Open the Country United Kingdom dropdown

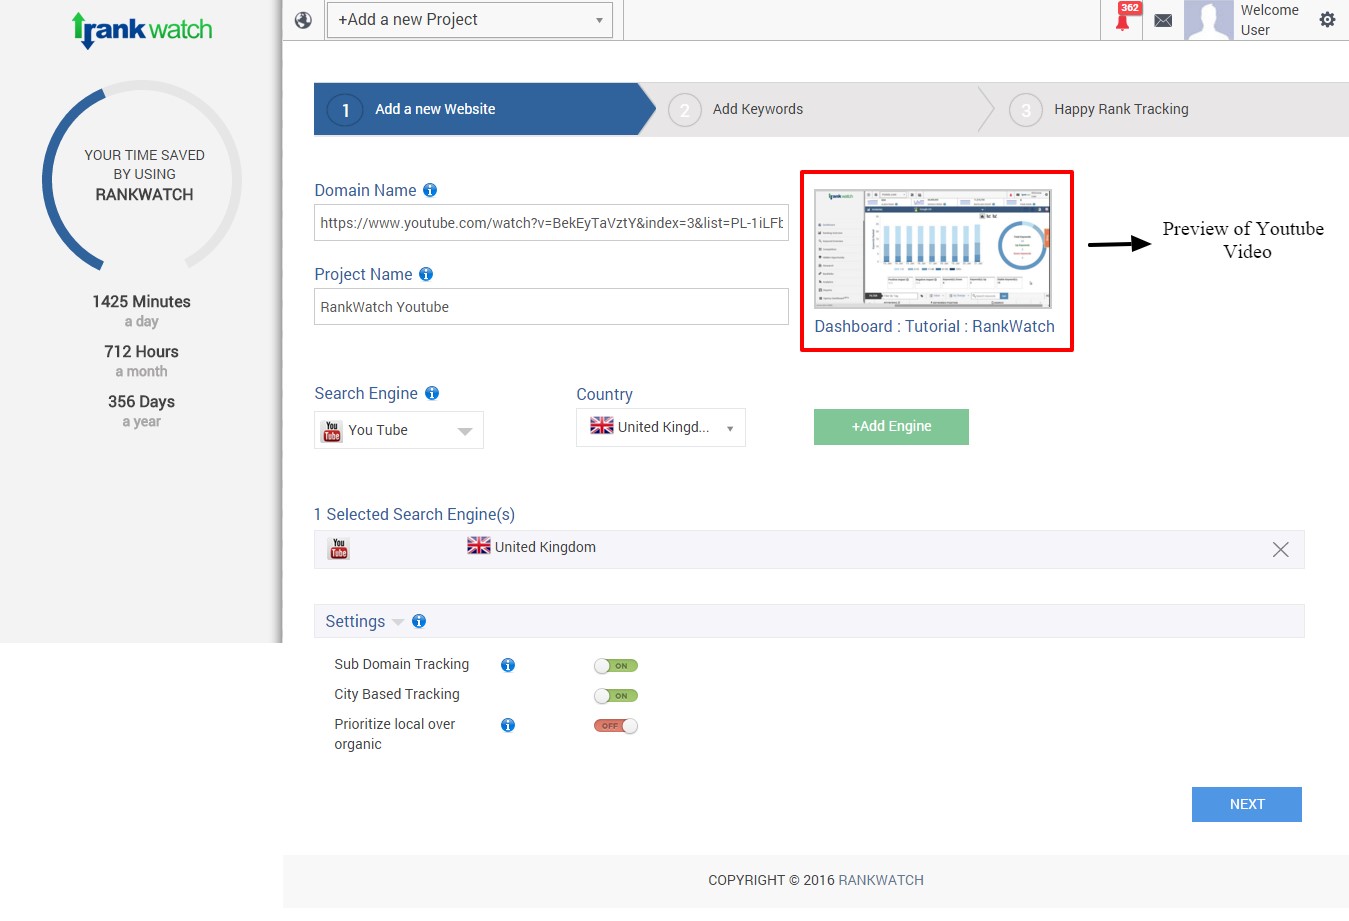[661, 427]
